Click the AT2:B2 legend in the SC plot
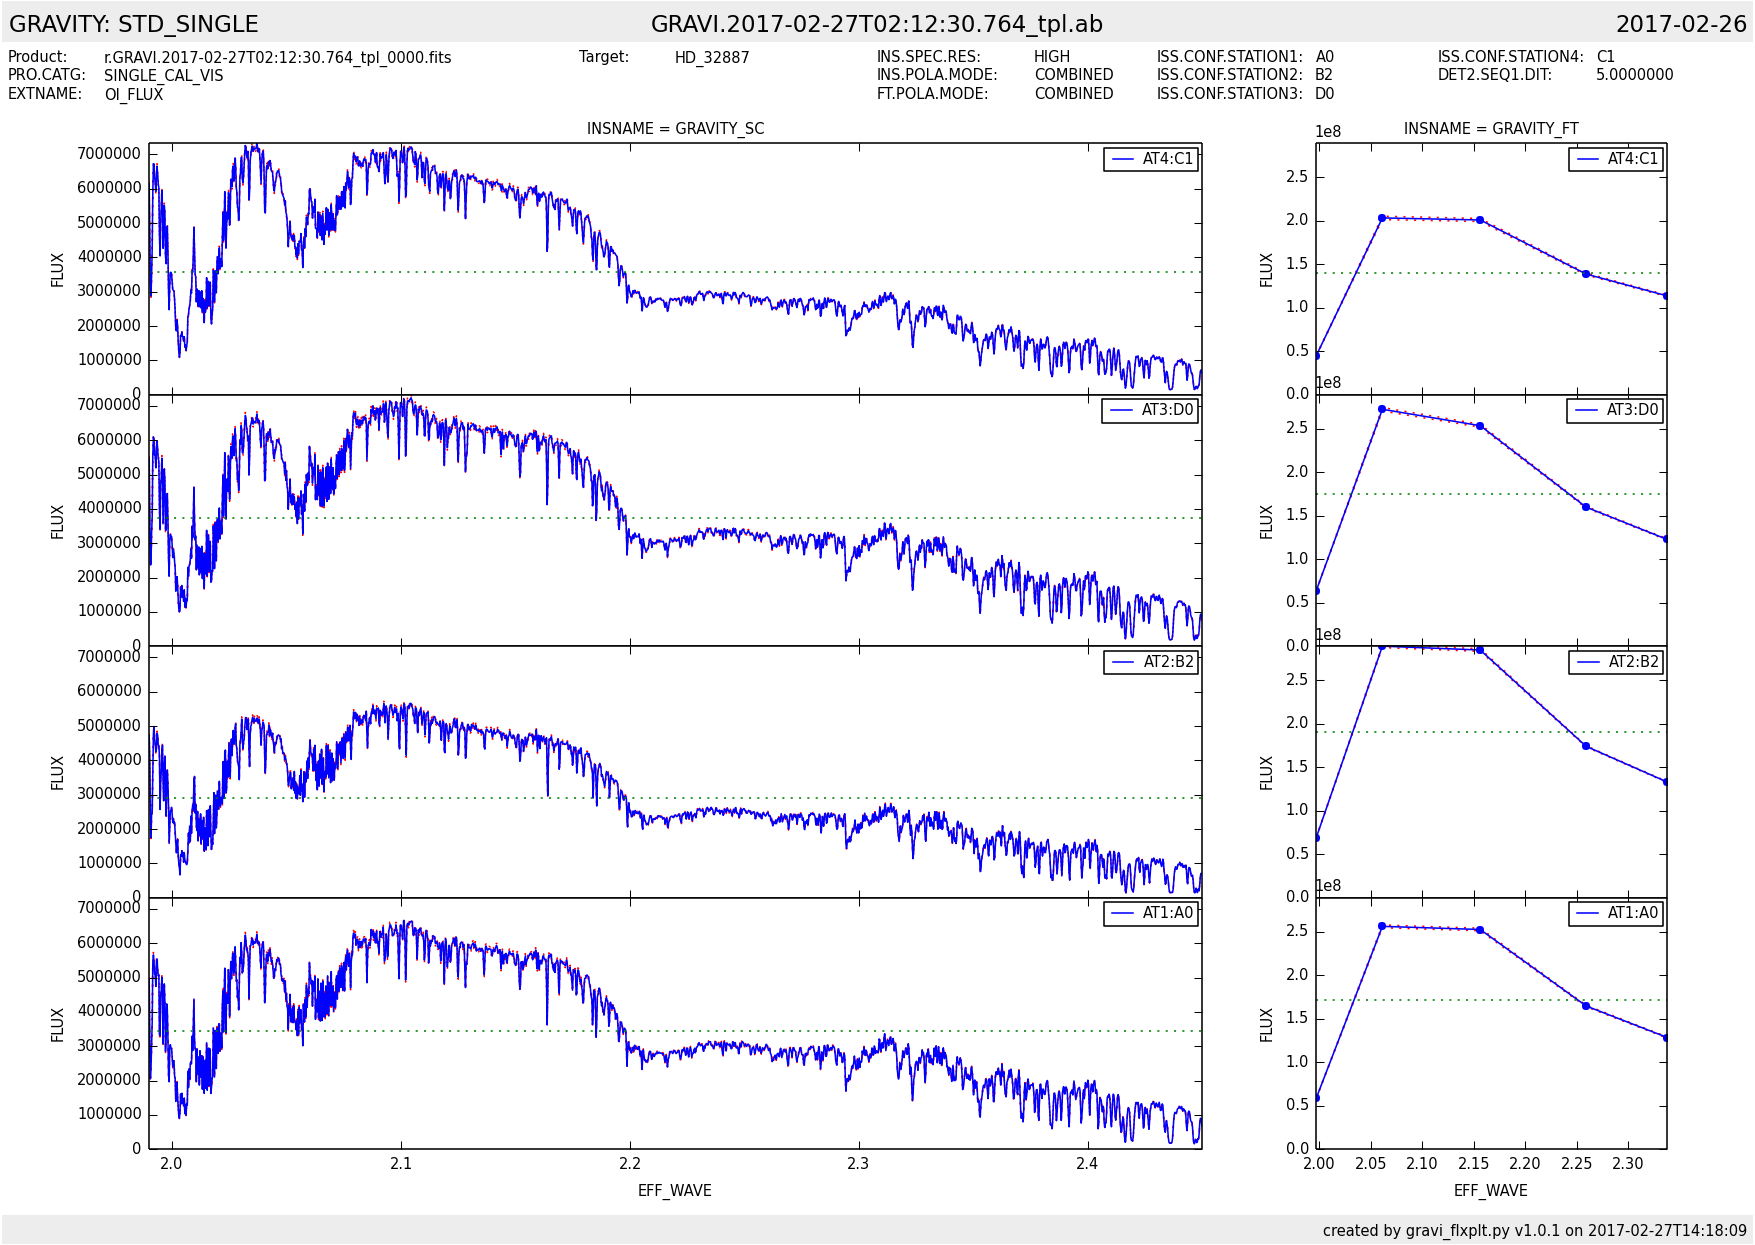Viewport: 1755px width, 1245px height. 1151,662
